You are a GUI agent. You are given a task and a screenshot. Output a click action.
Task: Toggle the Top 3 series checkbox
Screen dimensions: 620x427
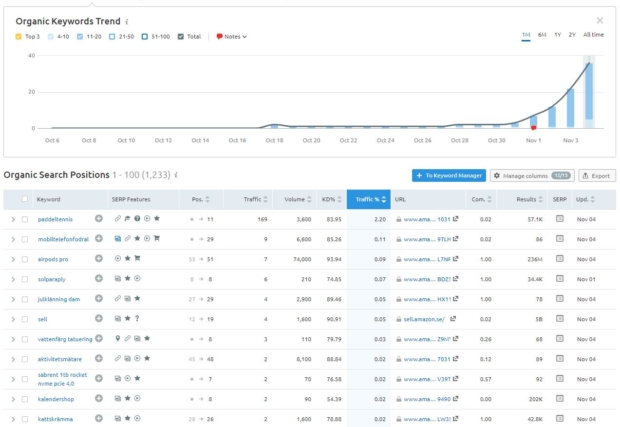pyautogui.click(x=18, y=36)
